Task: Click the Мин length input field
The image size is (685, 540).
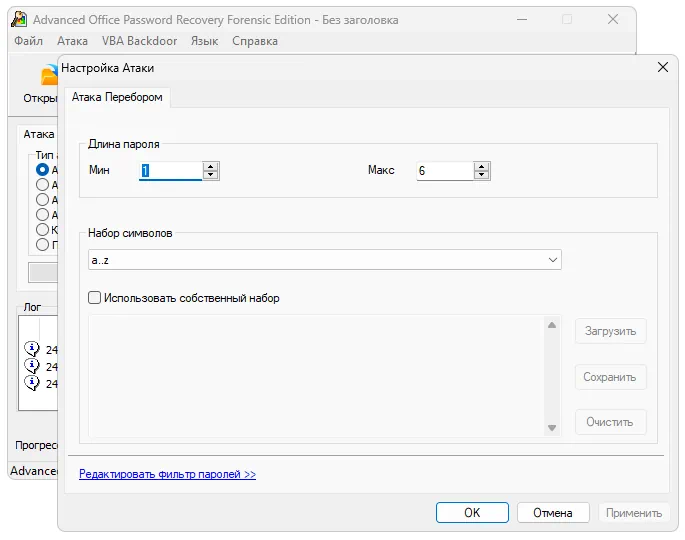Action: (x=171, y=170)
